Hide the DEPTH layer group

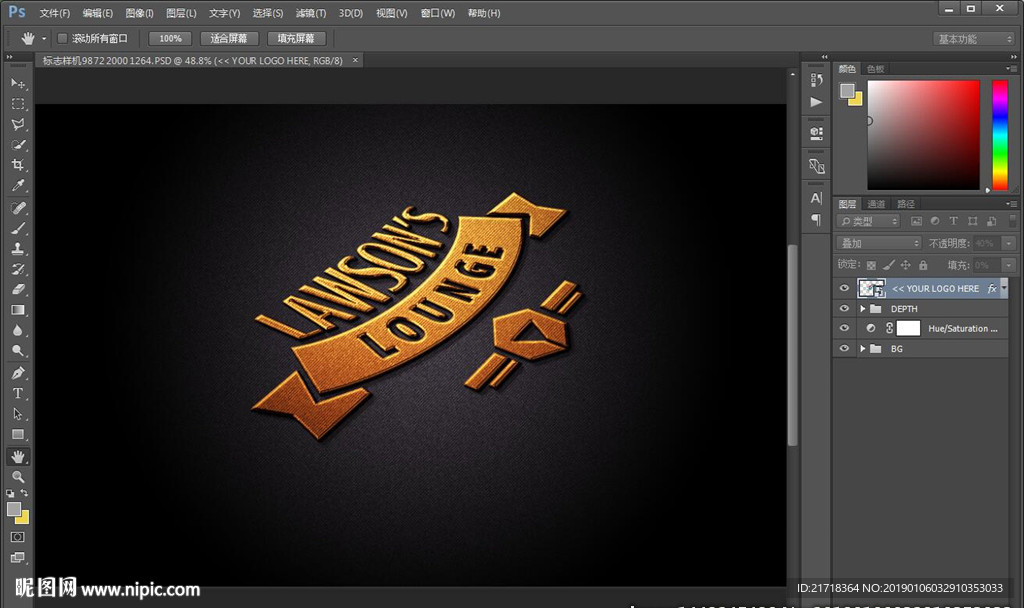844,308
